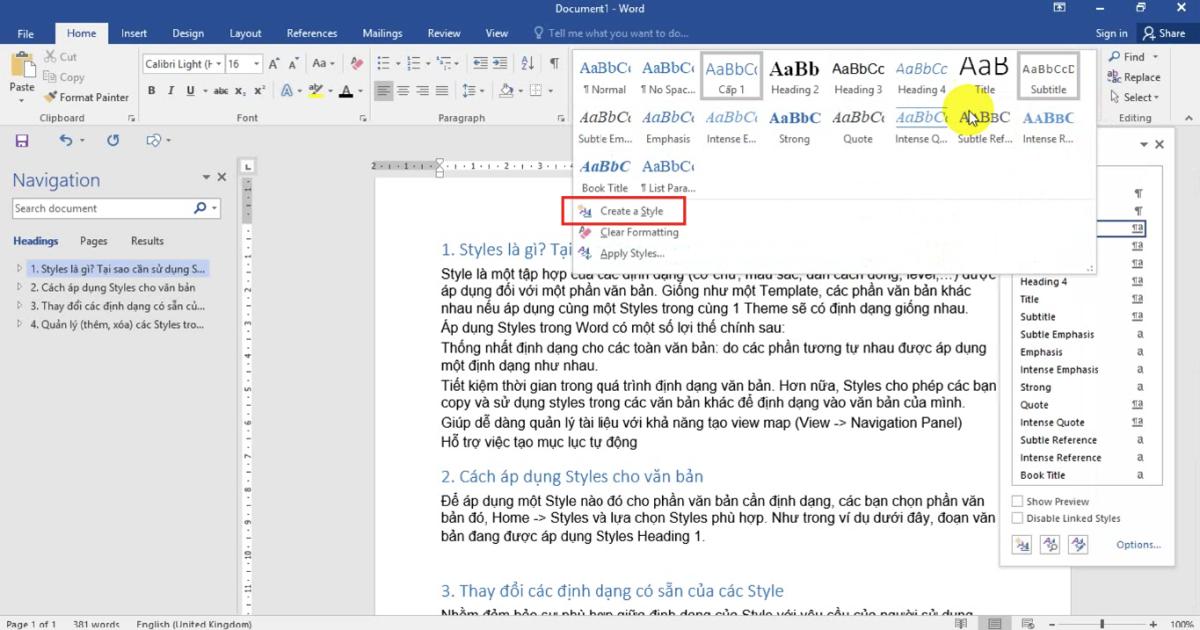Choose Create a Style from the gallery menu
1200x630 pixels.
[632, 211]
